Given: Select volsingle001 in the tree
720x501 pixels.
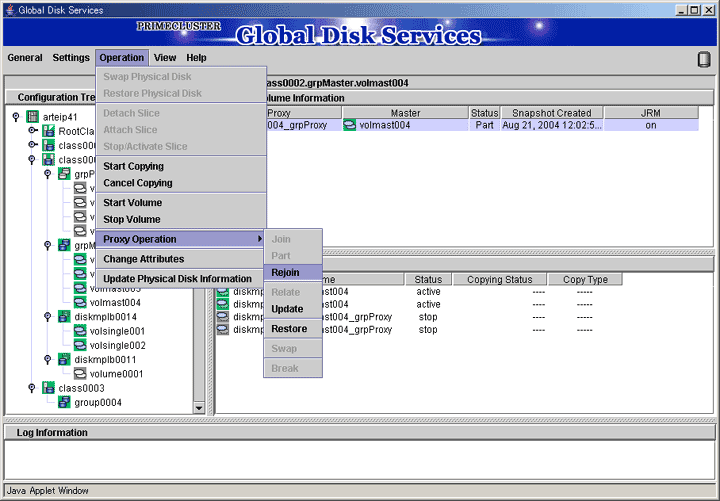Looking at the screenshot, I should point(117,331).
